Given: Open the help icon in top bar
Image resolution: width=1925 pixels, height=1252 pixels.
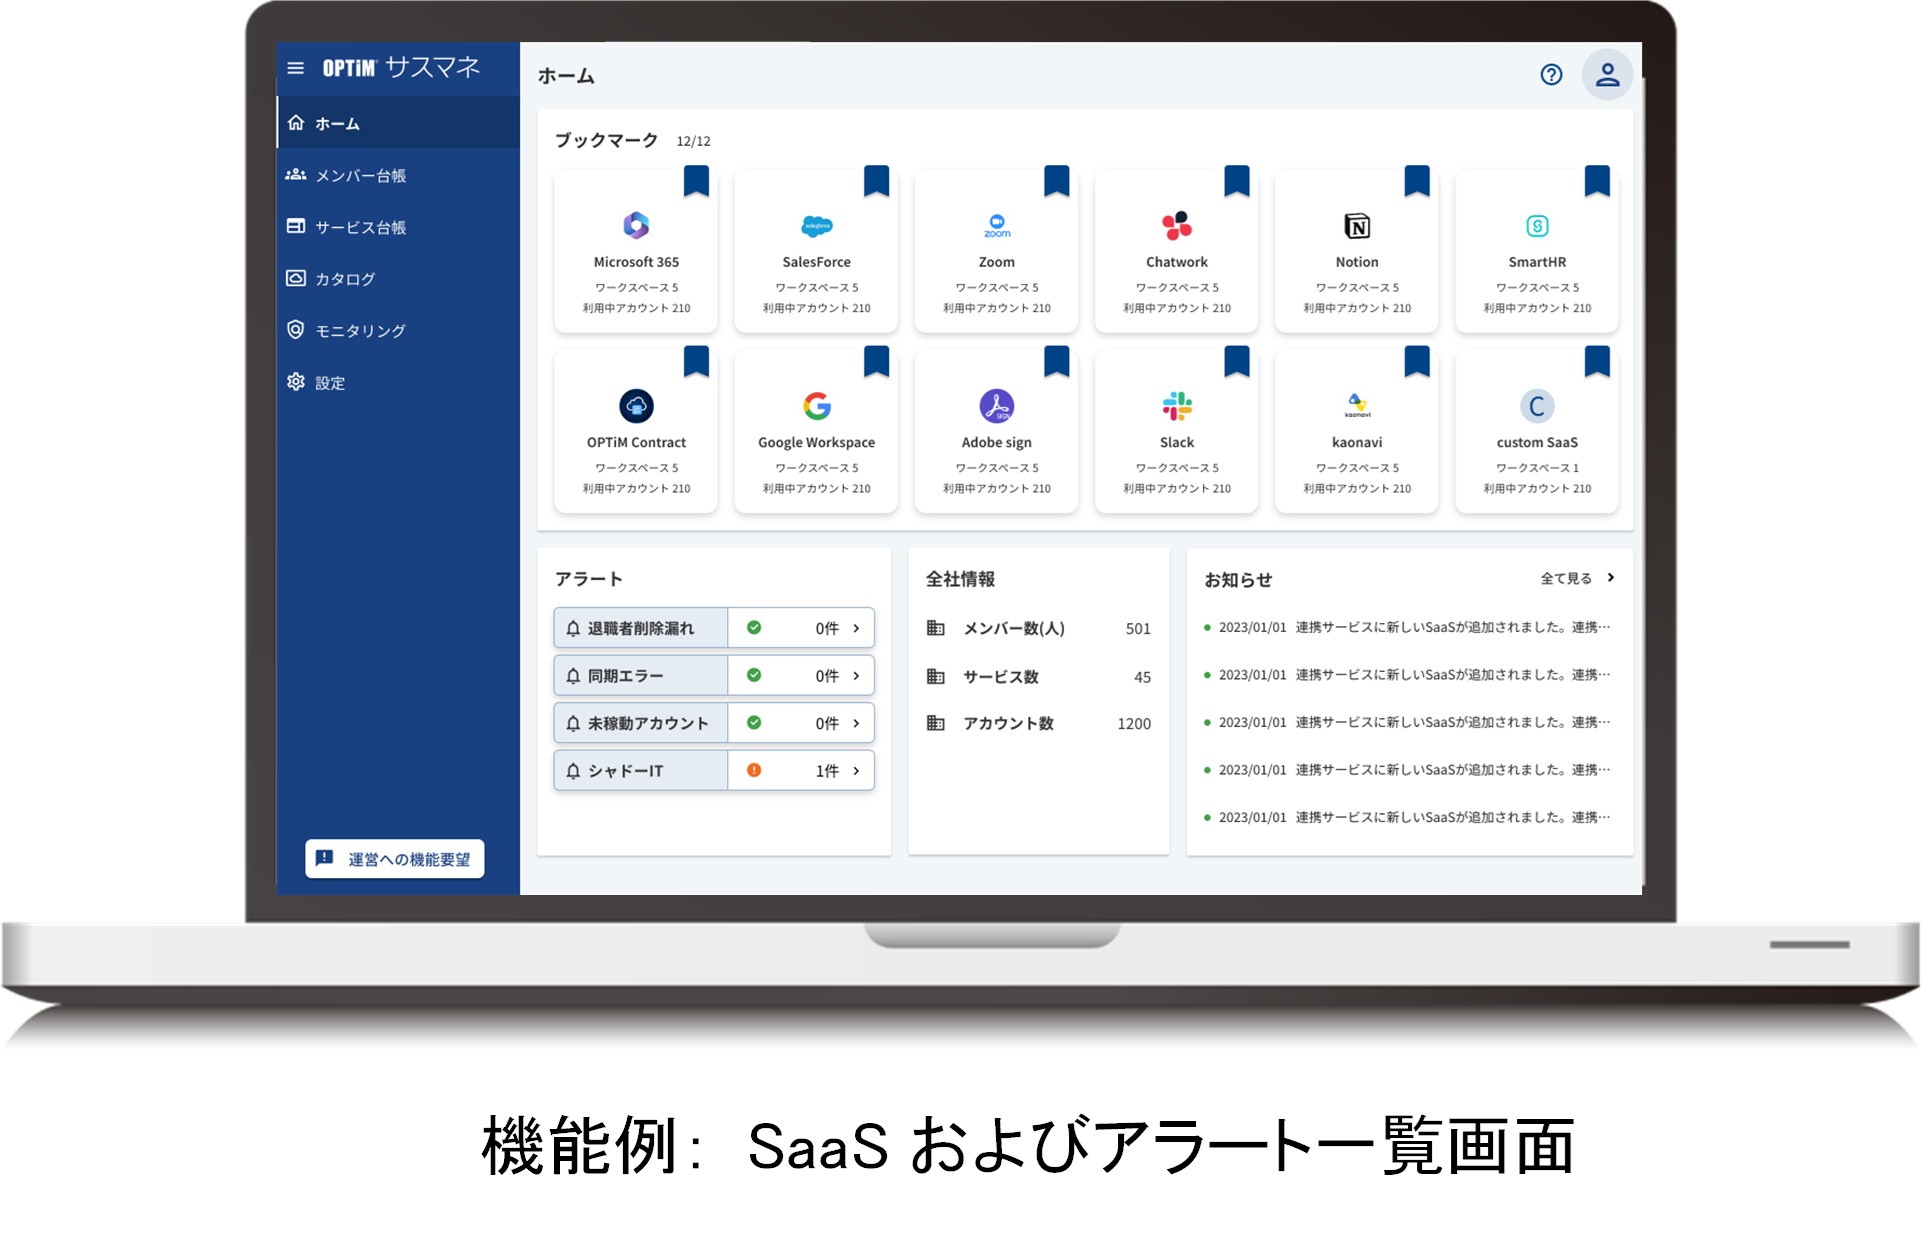Looking at the screenshot, I should click(x=1551, y=74).
